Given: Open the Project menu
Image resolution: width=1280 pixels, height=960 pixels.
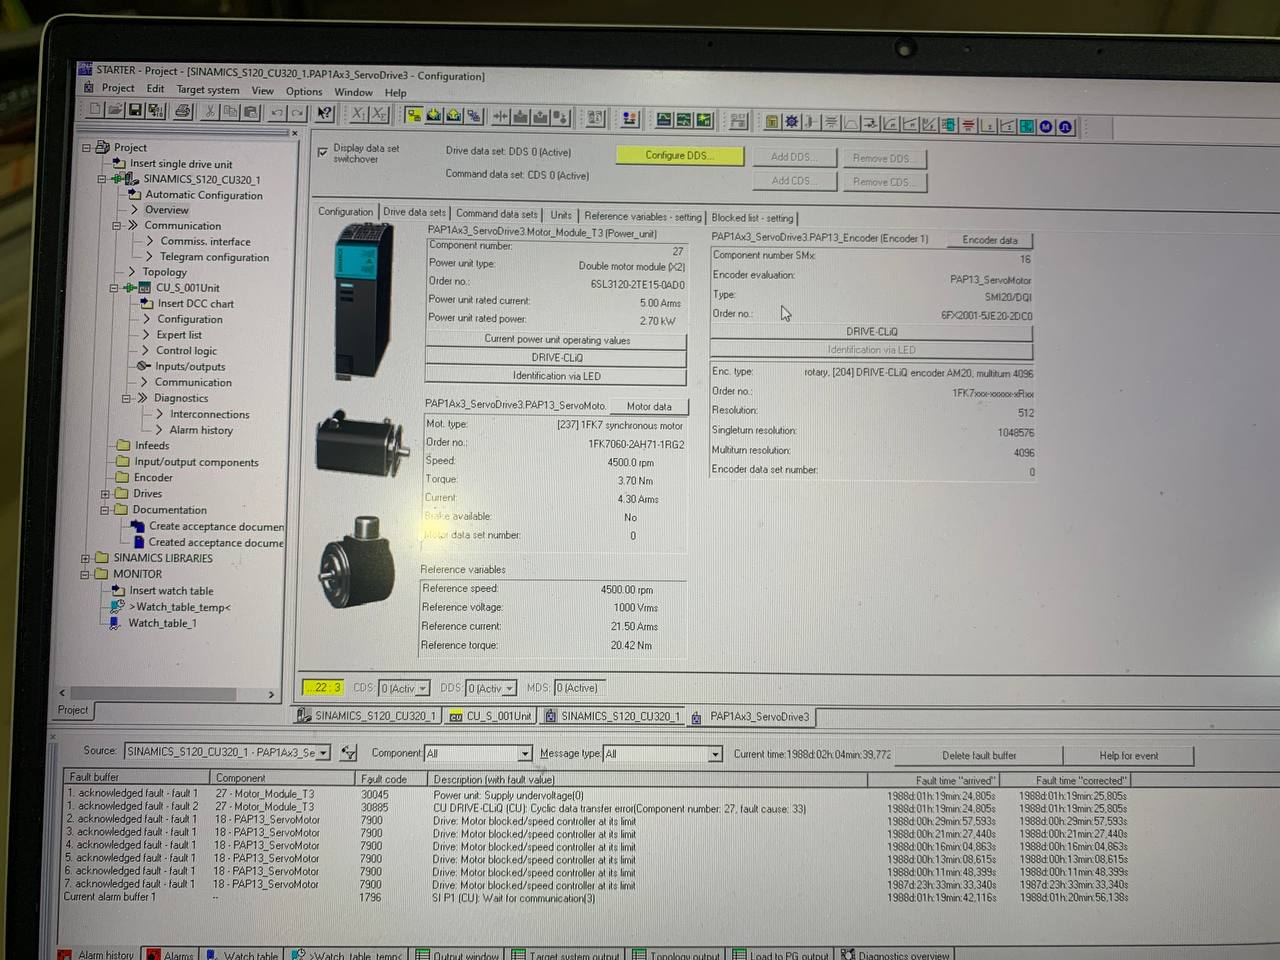Looking at the screenshot, I should click(118, 88).
